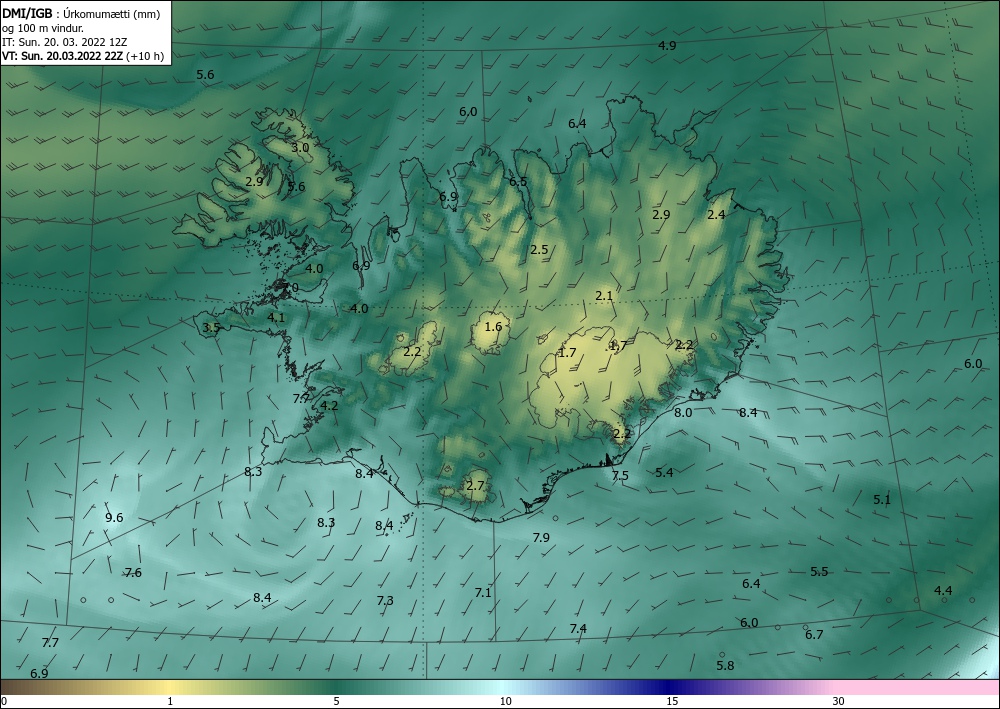1000x709 pixels.
Task: Click the 5.8 value on the map
Action: click(725, 666)
